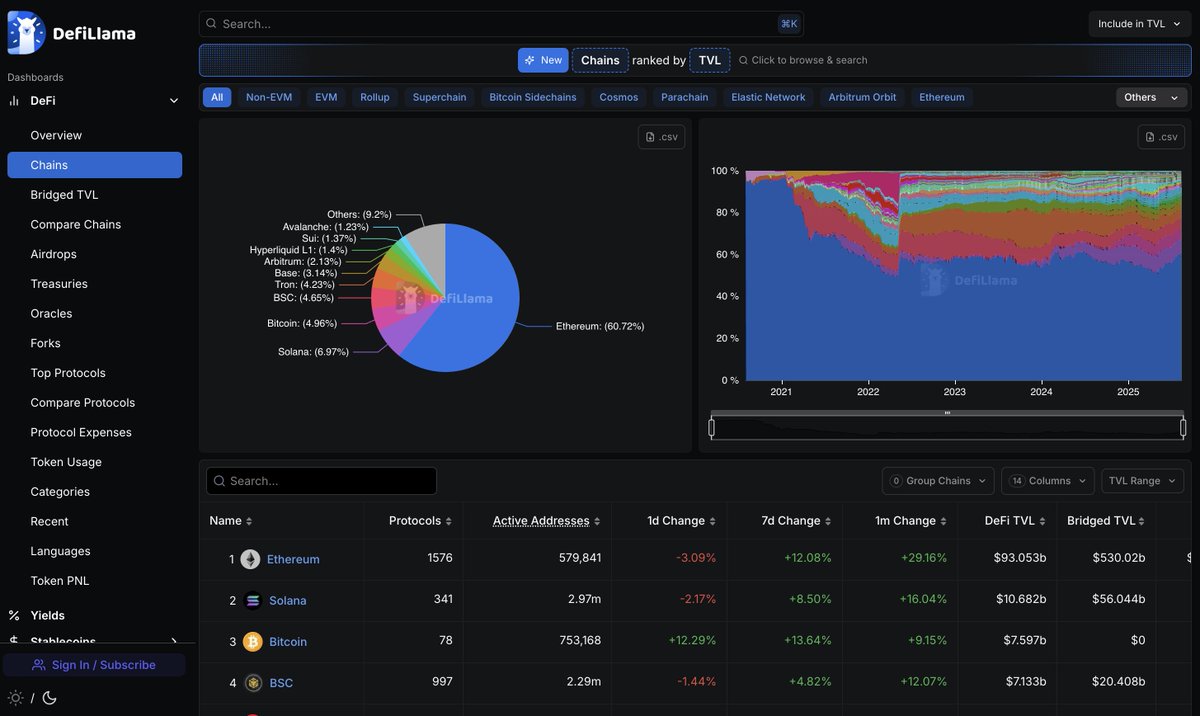This screenshot has width=1200, height=716.
Task: Click the left handle of time-range slider
Action: pyautogui.click(x=711, y=428)
